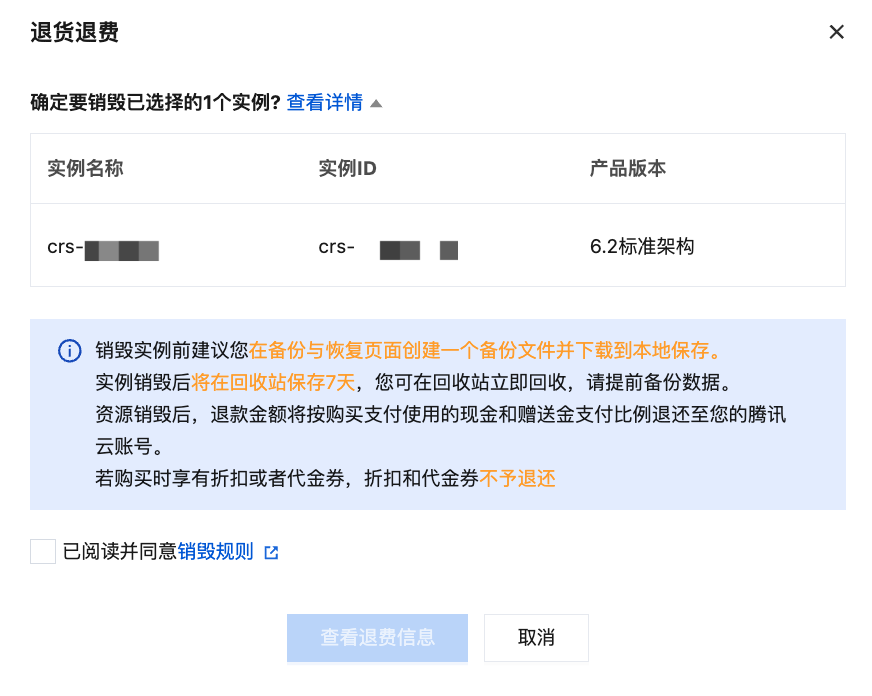This screenshot has width=872, height=696.
Task: Click the 退货退费 dialog title
Action: [x=75, y=32]
